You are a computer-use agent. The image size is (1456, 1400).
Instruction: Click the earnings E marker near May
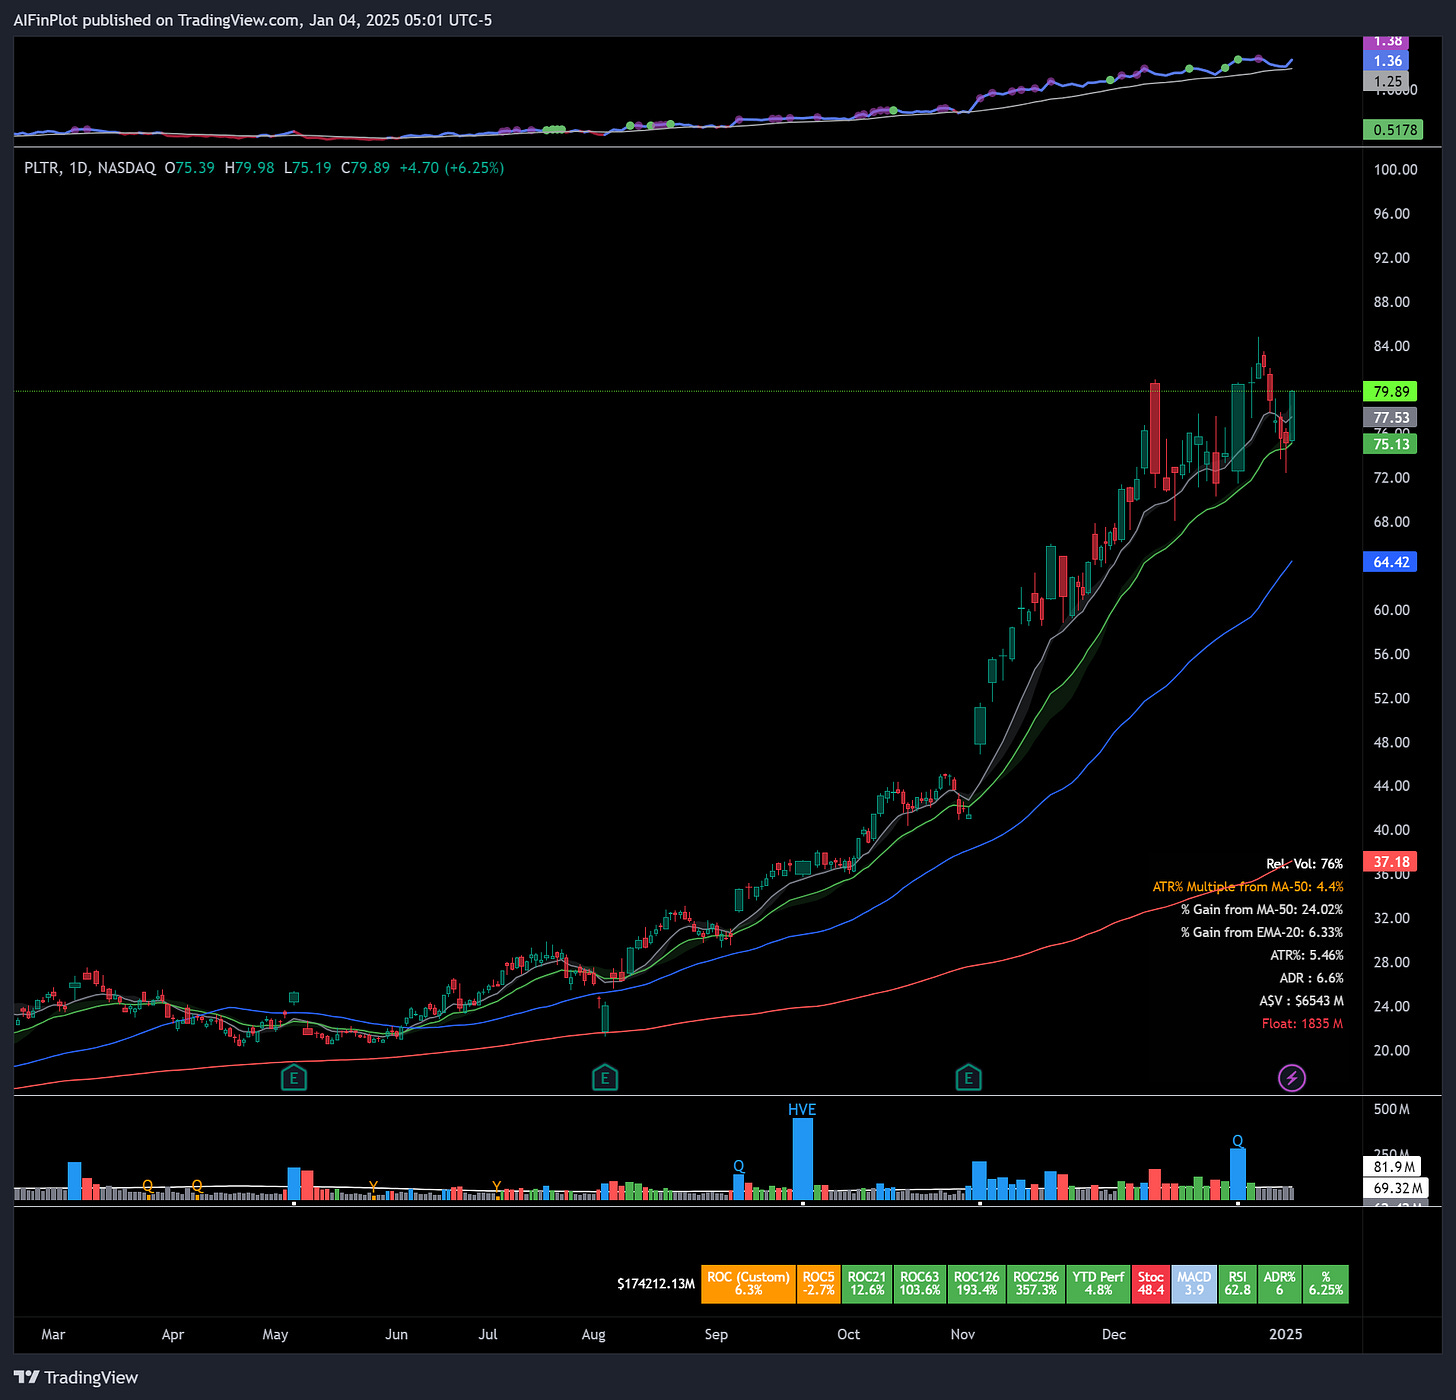[x=293, y=1078]
